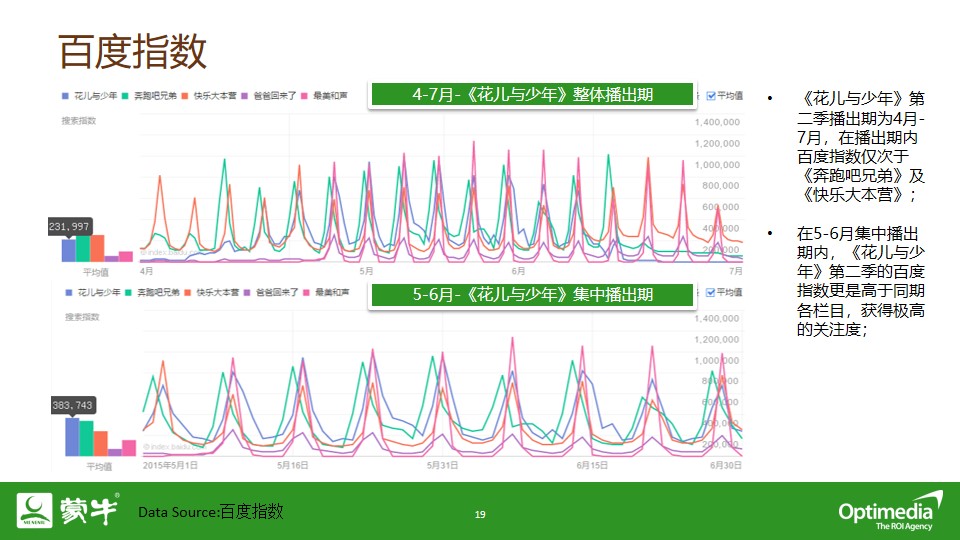Click the Data Source:百度指数 footer text
960x540 pixels.
[x=211, y=511]
